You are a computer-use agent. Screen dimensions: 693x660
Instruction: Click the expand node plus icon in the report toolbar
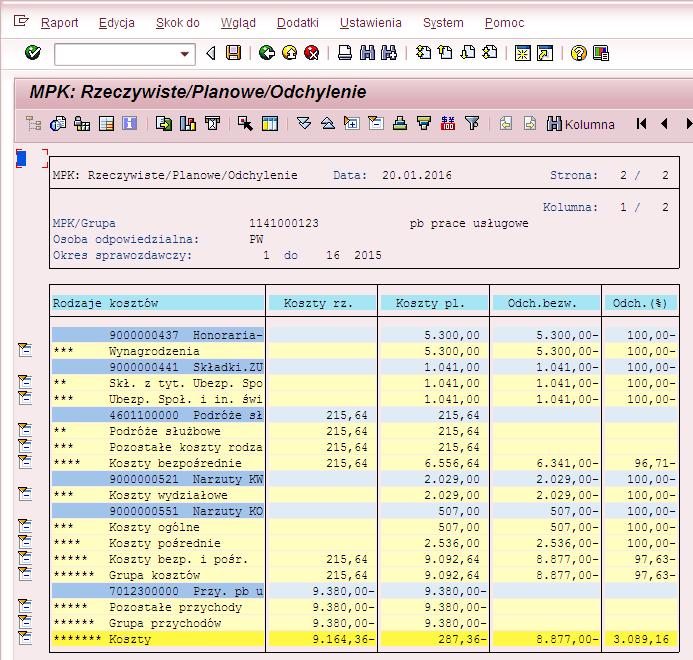click(351, 124)
